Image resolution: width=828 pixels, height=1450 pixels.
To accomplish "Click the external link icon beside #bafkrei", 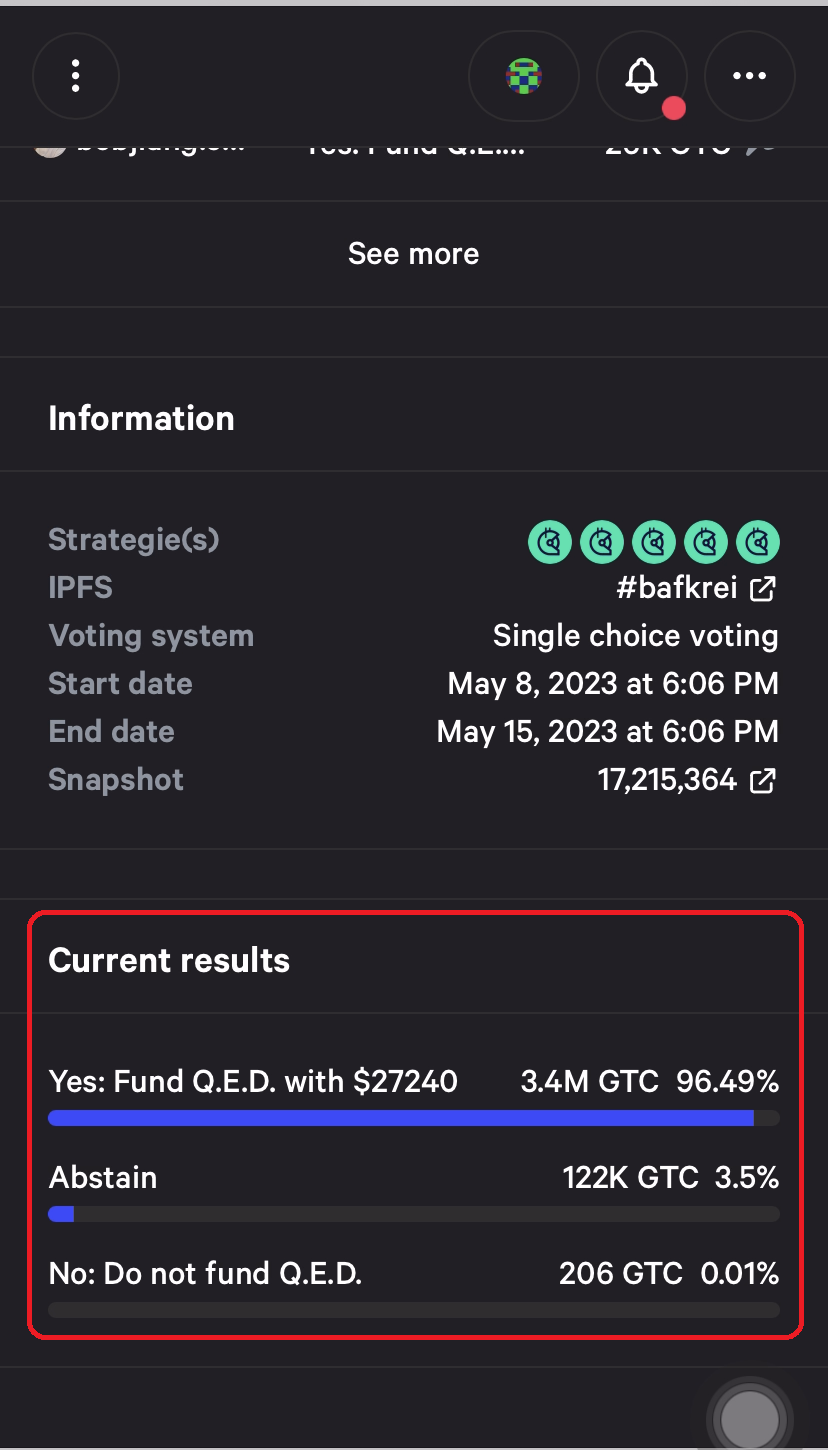I will (x=763, y=589).
